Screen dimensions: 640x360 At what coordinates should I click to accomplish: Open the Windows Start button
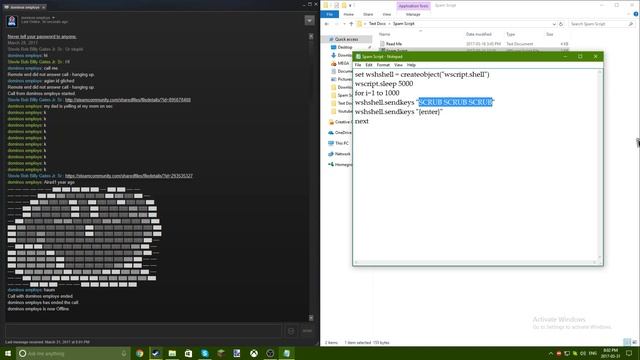pyautogui.click(x=8, y=353)
